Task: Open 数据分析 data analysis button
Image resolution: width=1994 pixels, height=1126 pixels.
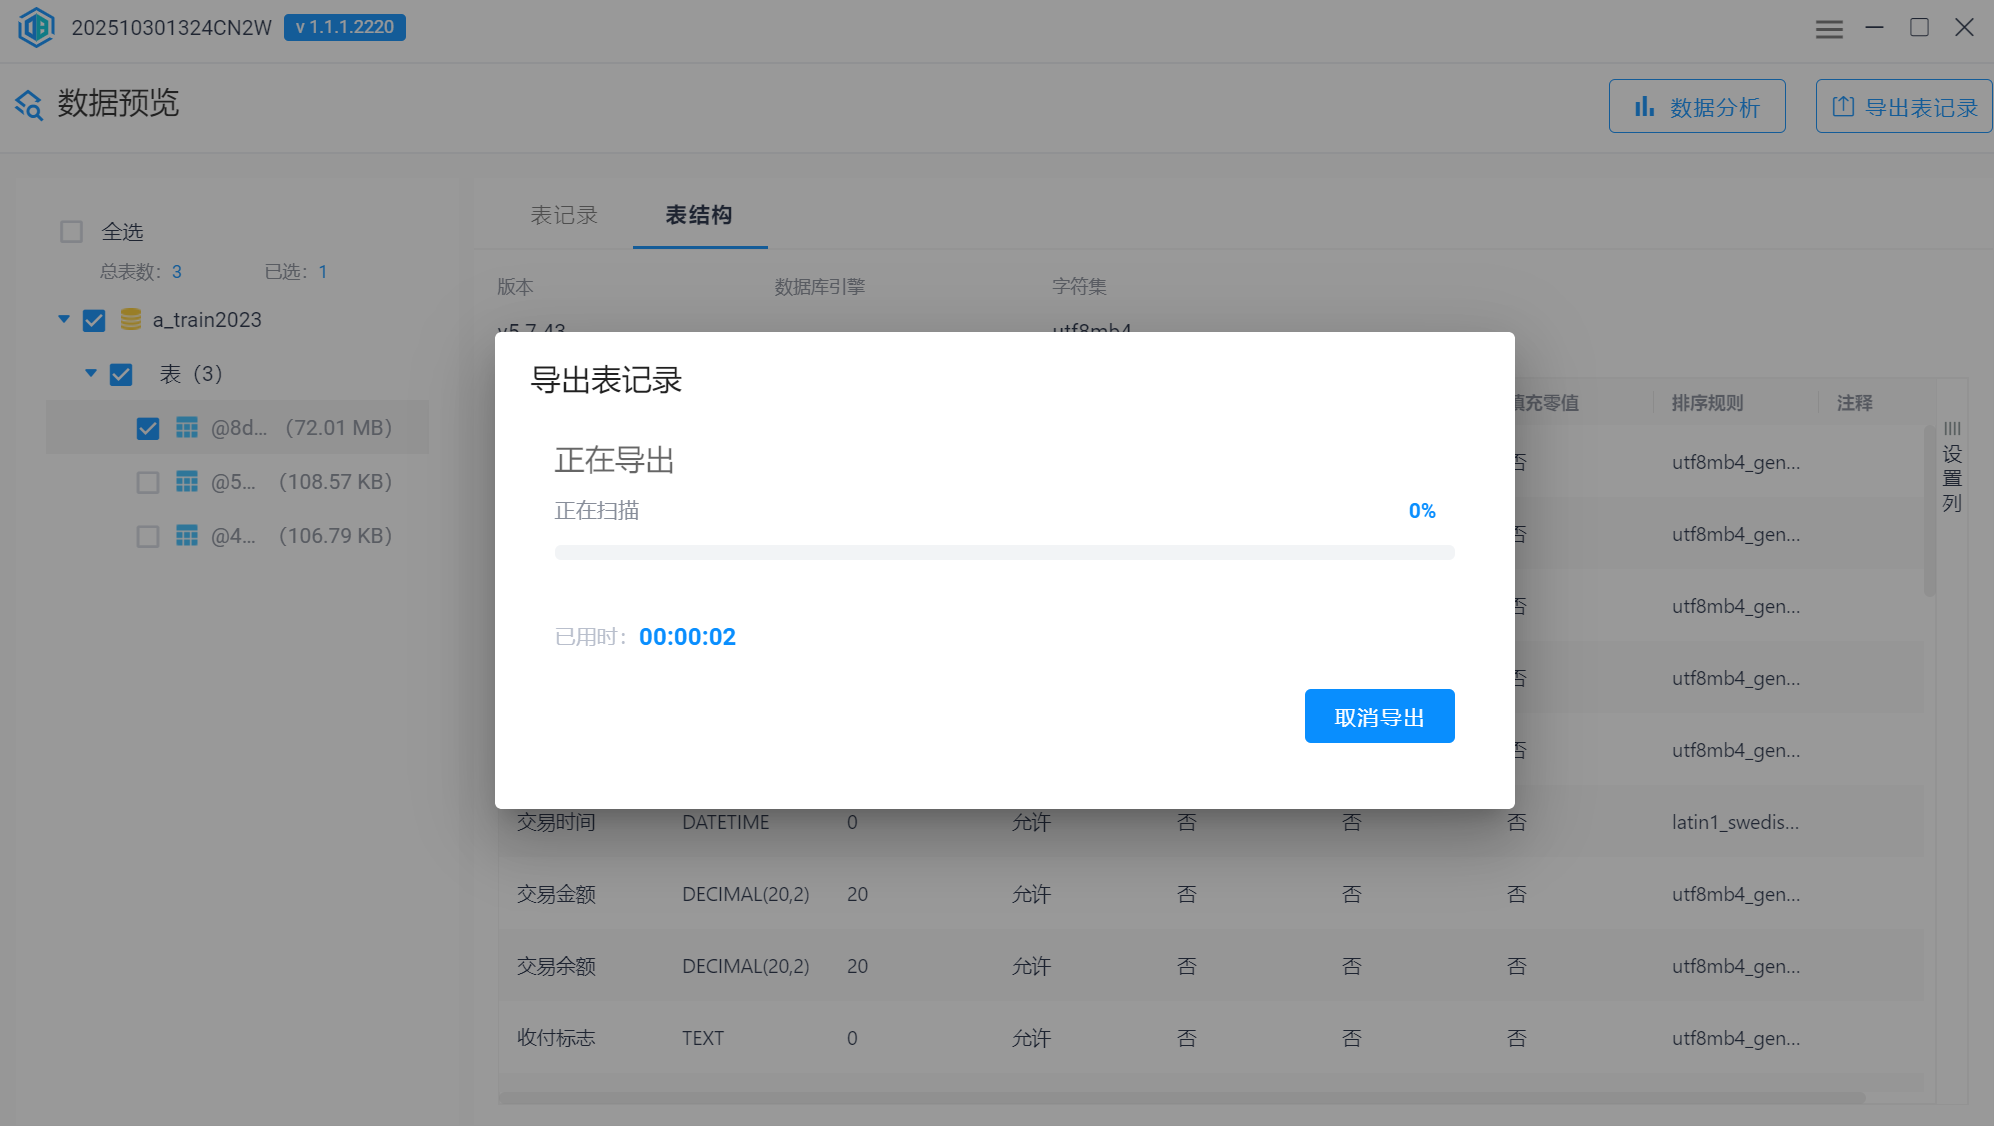Action: click(1696, 107)
